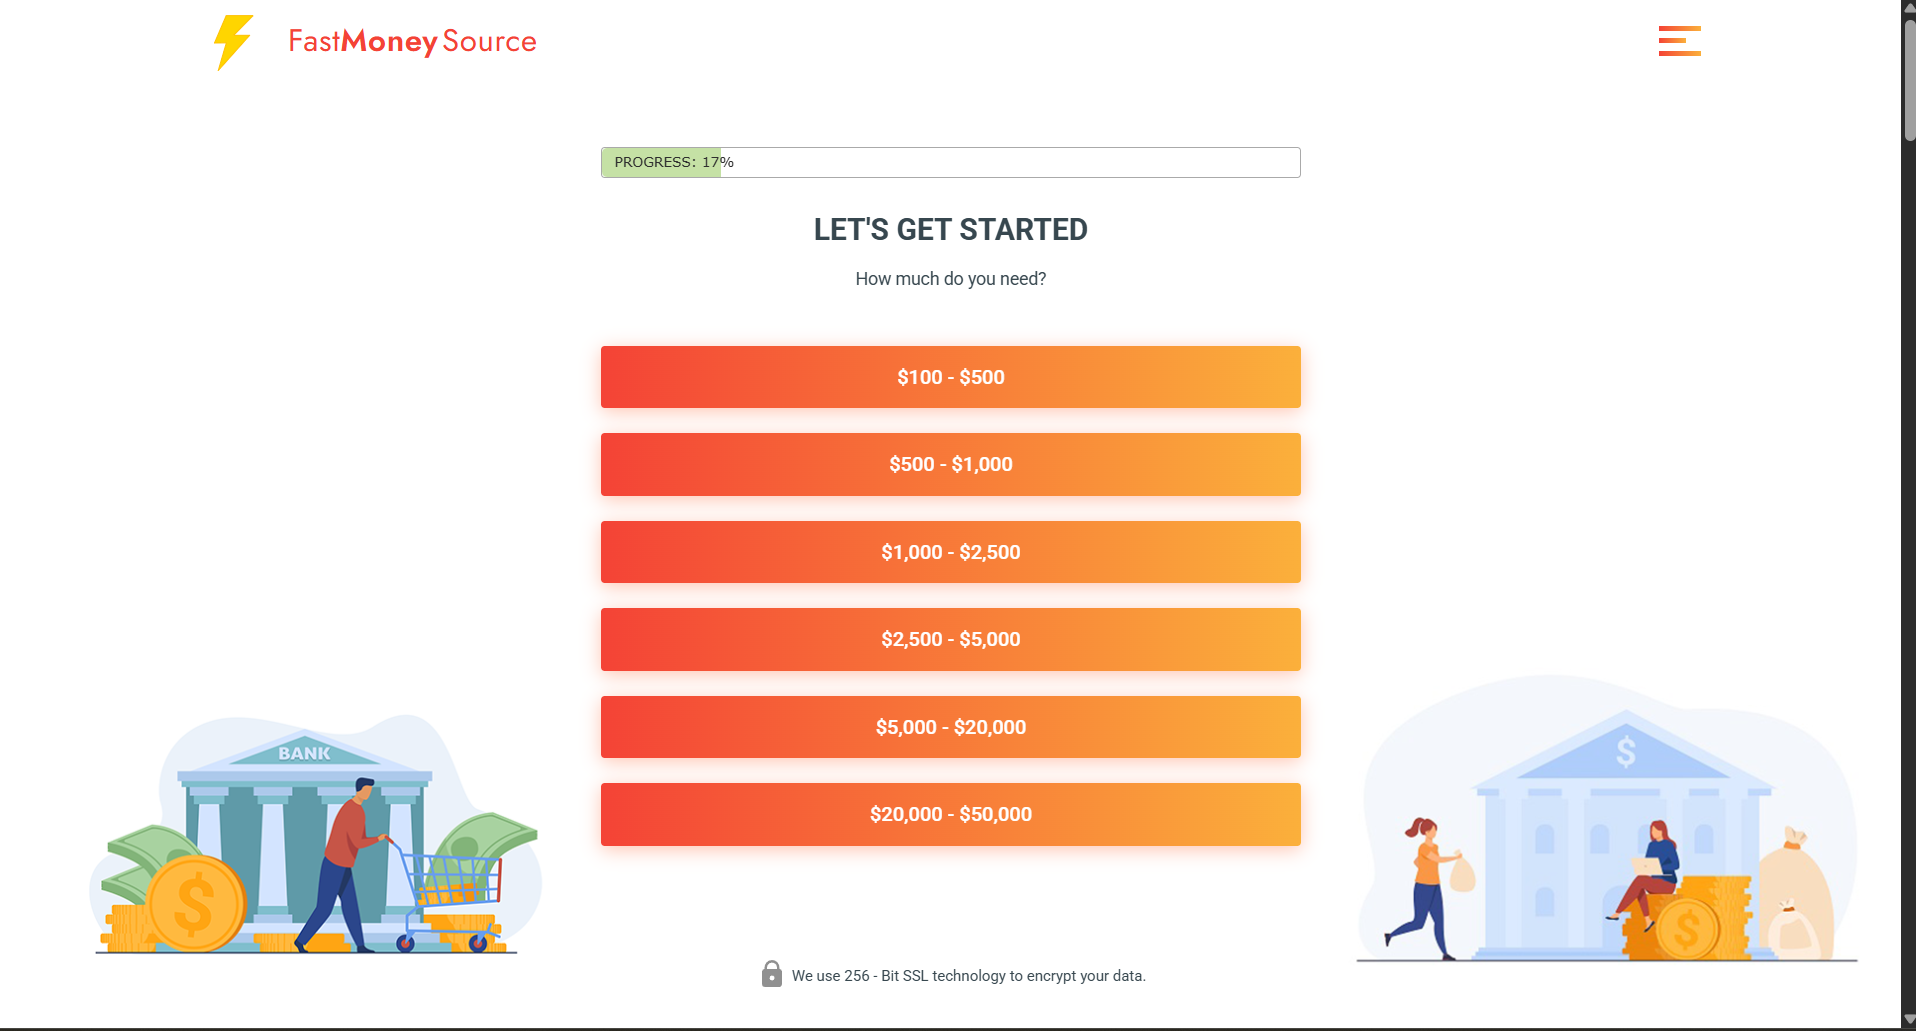This screenshot has height=1031, width=1916.
Task: Choose the $1,000 - $2,500 loan range
Action: pyautogui.click(x=950, y=551)
